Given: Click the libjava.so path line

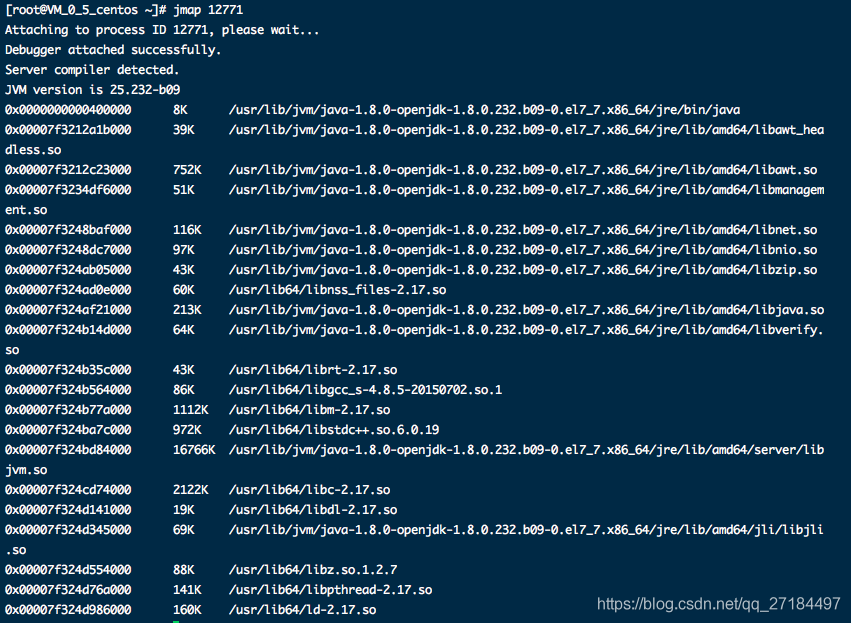Looking at the screenshot, I should coord(526,310).
